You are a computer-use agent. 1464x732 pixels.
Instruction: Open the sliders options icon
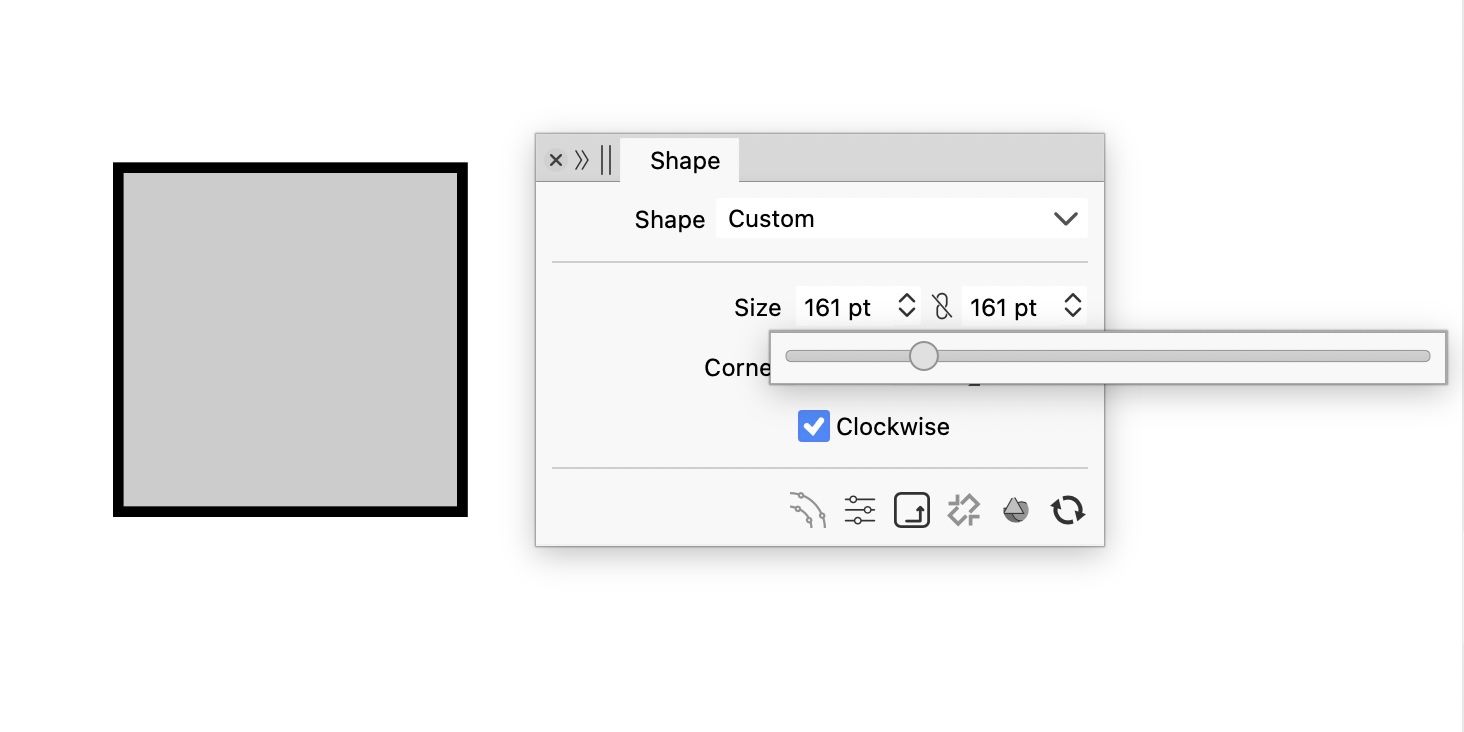click(860, 511)
